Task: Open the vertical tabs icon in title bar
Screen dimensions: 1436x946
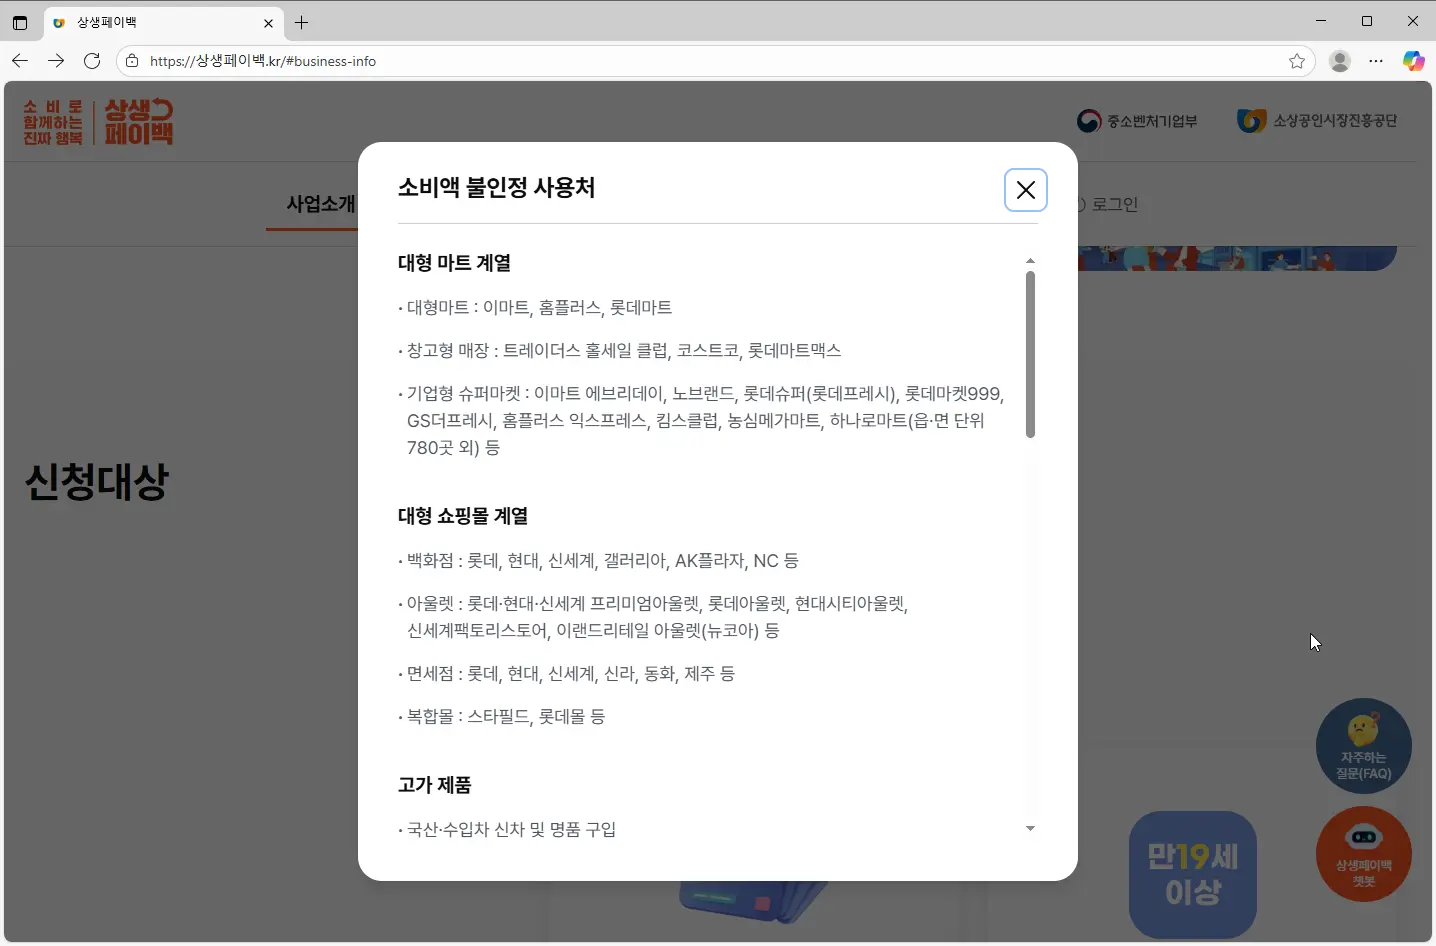Action: (x=20, y=22)
